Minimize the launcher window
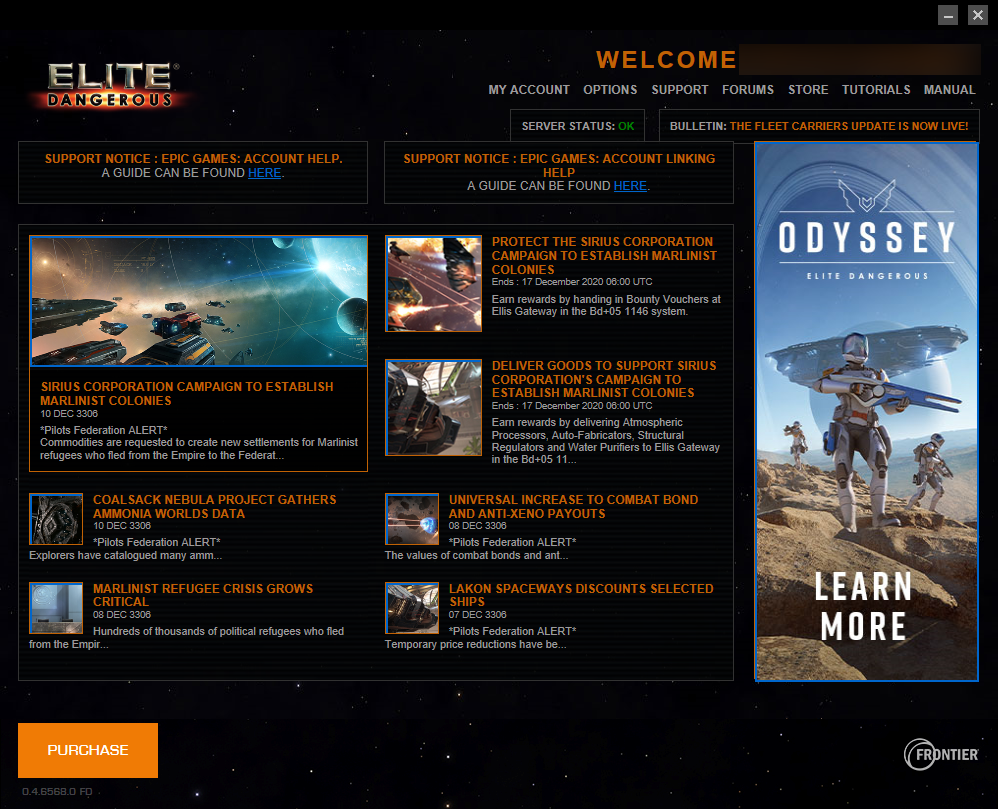The height and width of the screenshot is (809, 998). pyautogui.click(x=948, y=15)
